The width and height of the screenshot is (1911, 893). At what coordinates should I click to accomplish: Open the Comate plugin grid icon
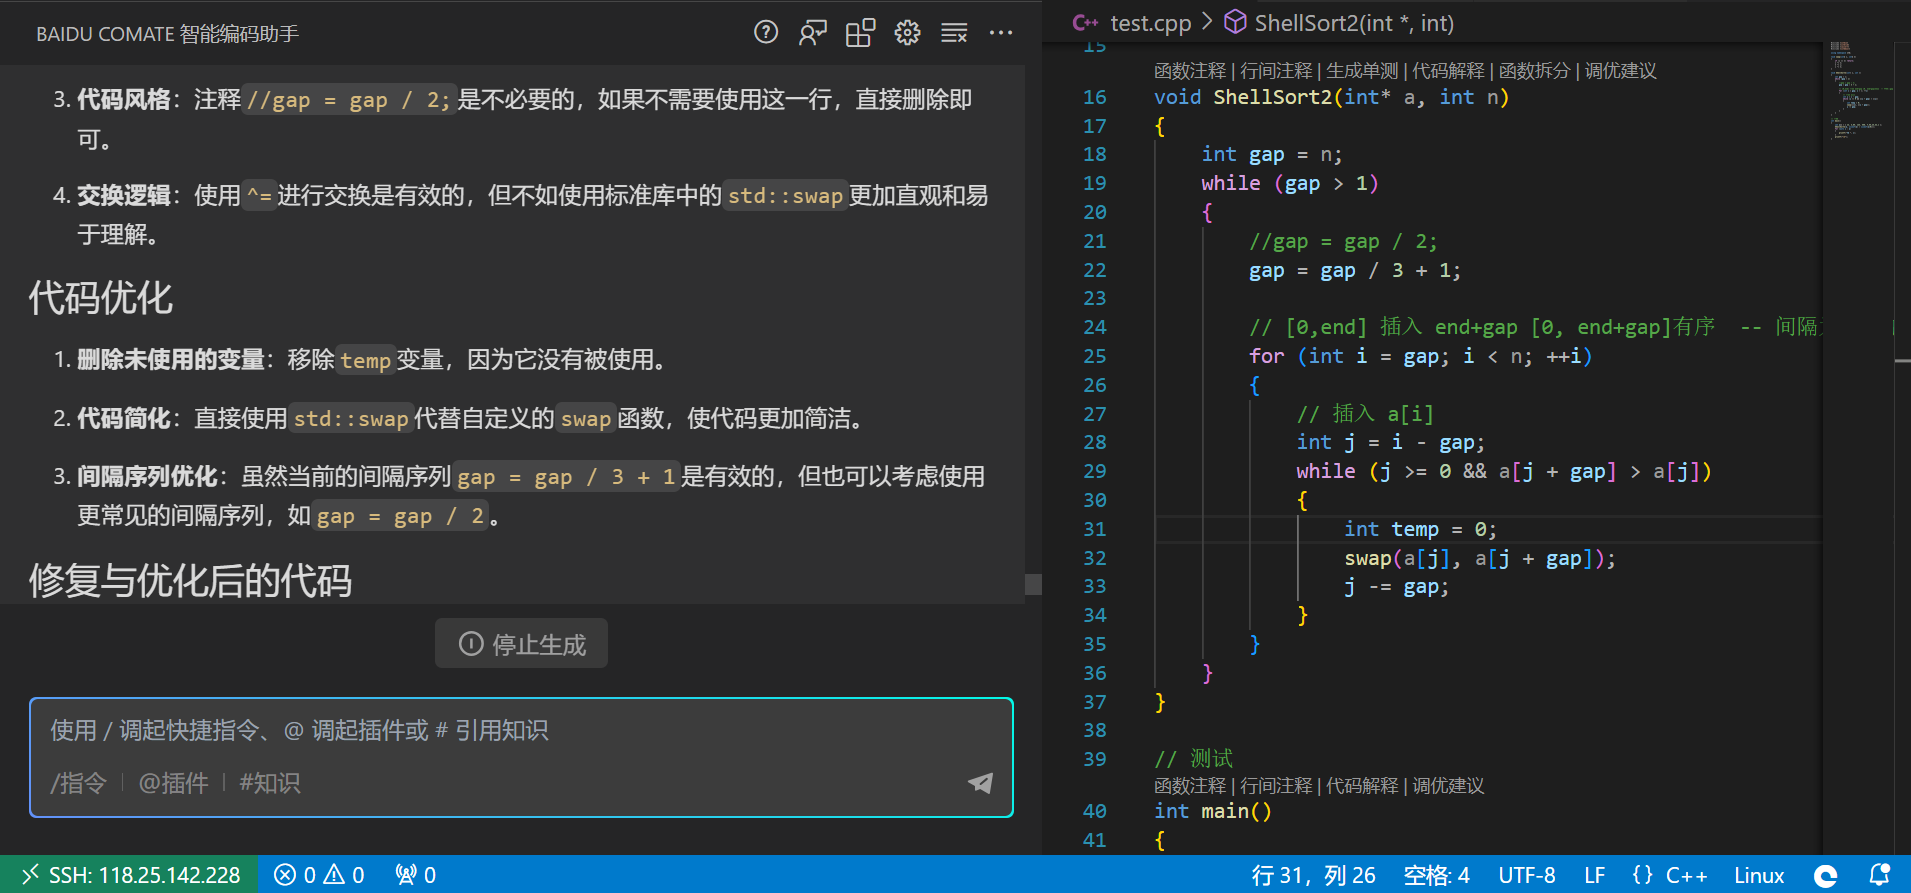pos(860,33)
